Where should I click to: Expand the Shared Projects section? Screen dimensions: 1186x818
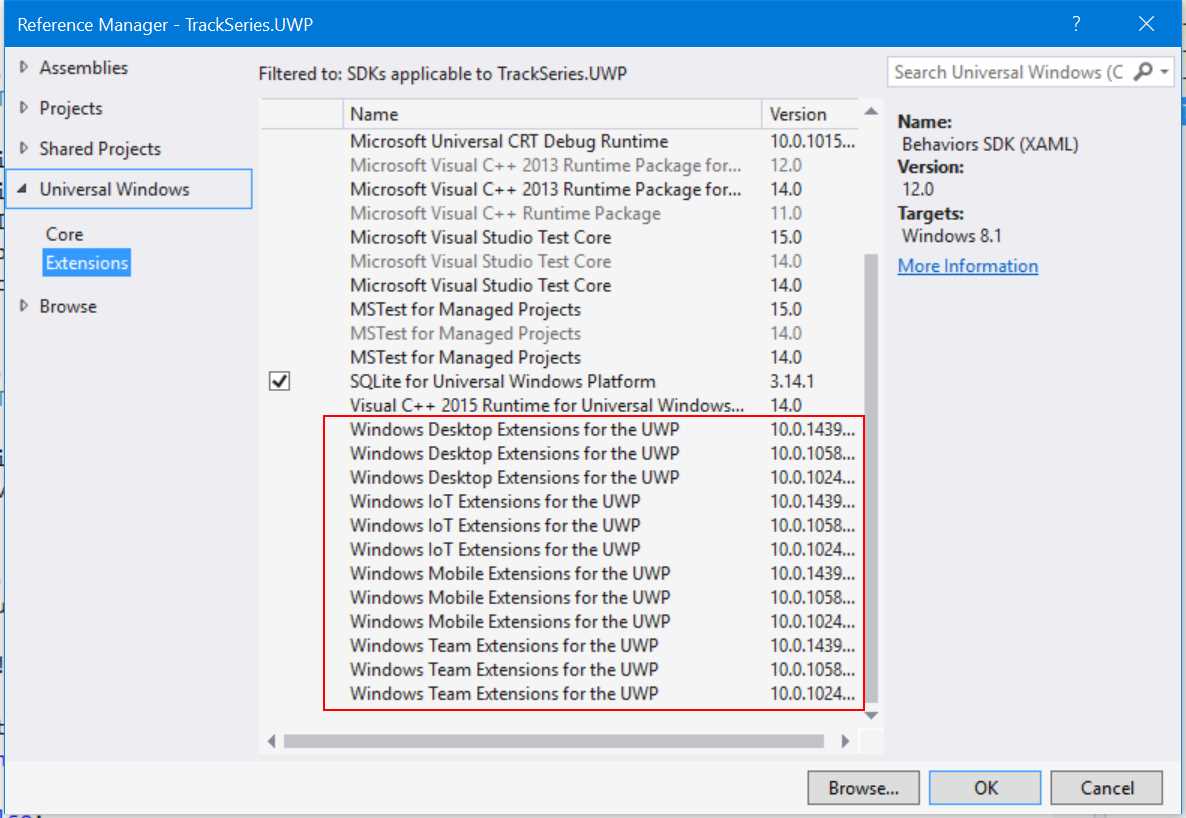[x=22, y=148]
